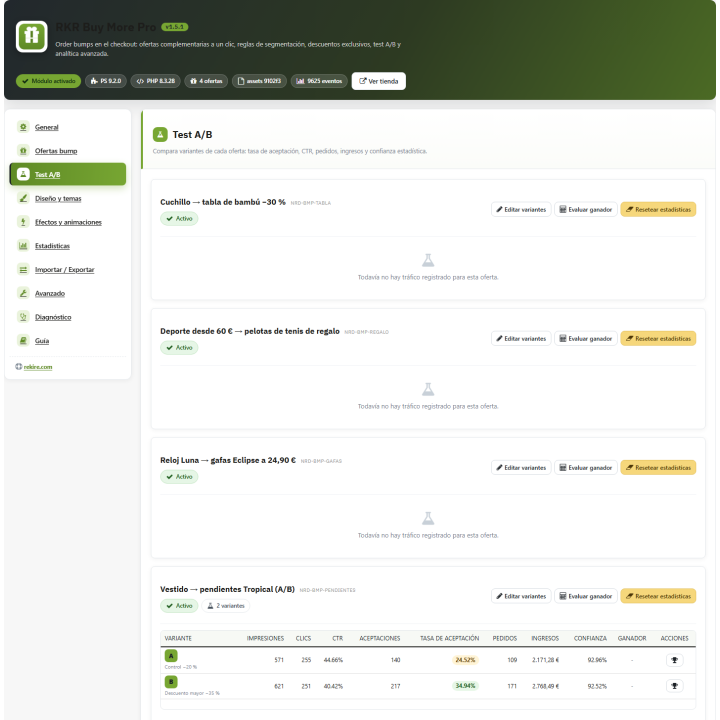Click the CONFIANZA column header
This screenshot has width=720, height=720.
[x=590, y=638]
